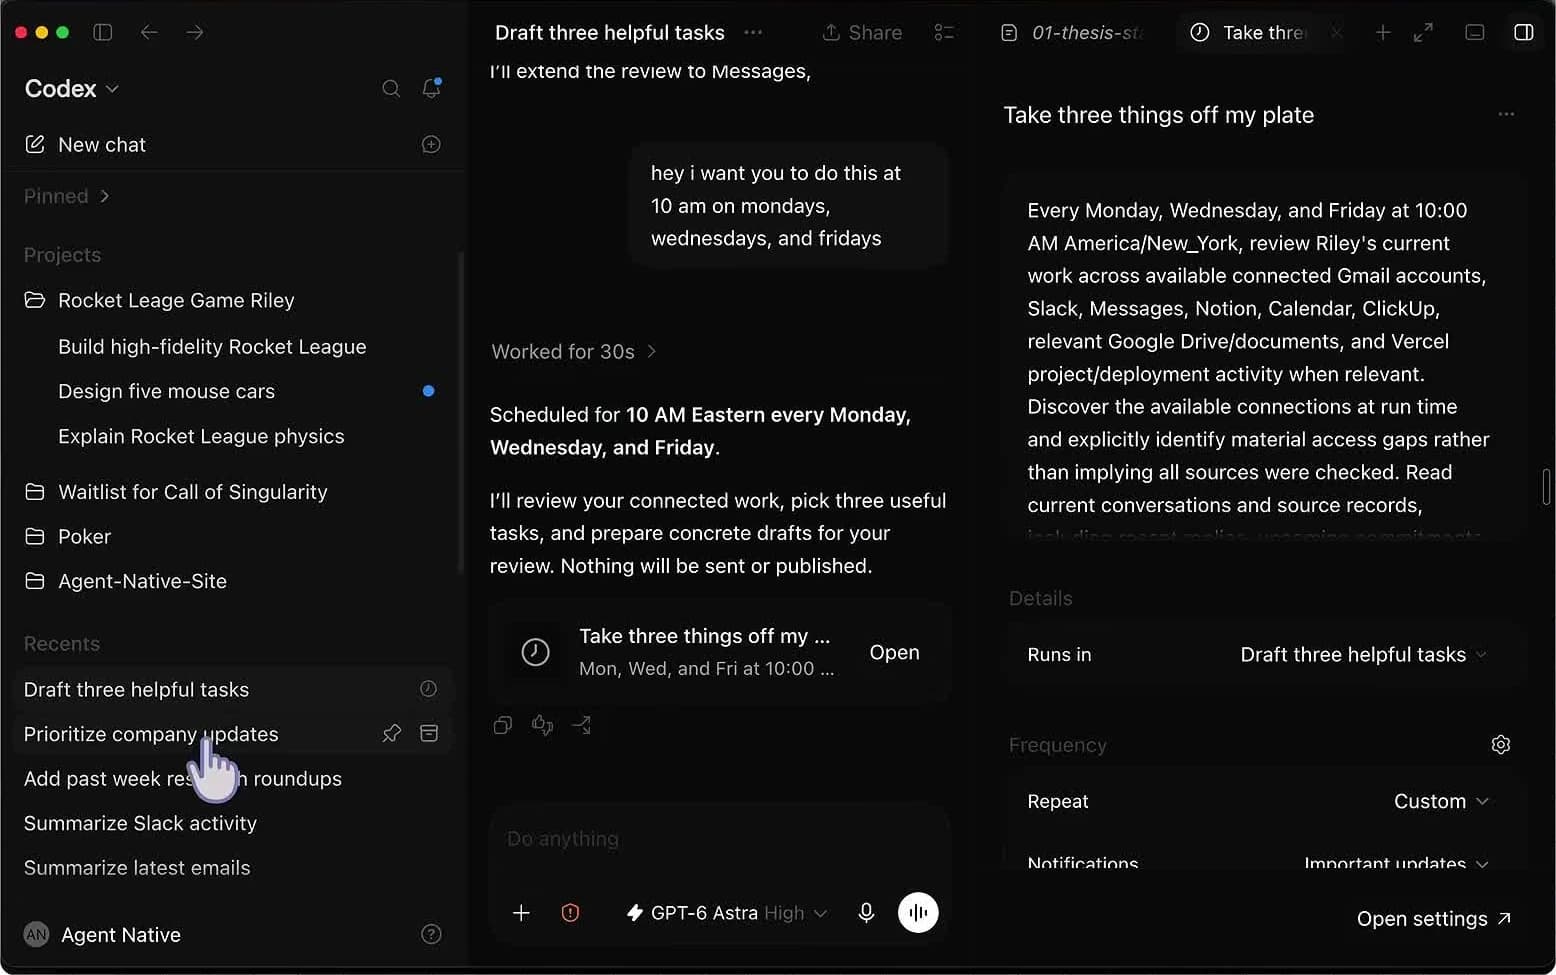
Task: Open the GPT-6 Astra model dropdown
Action: [727, 913]
